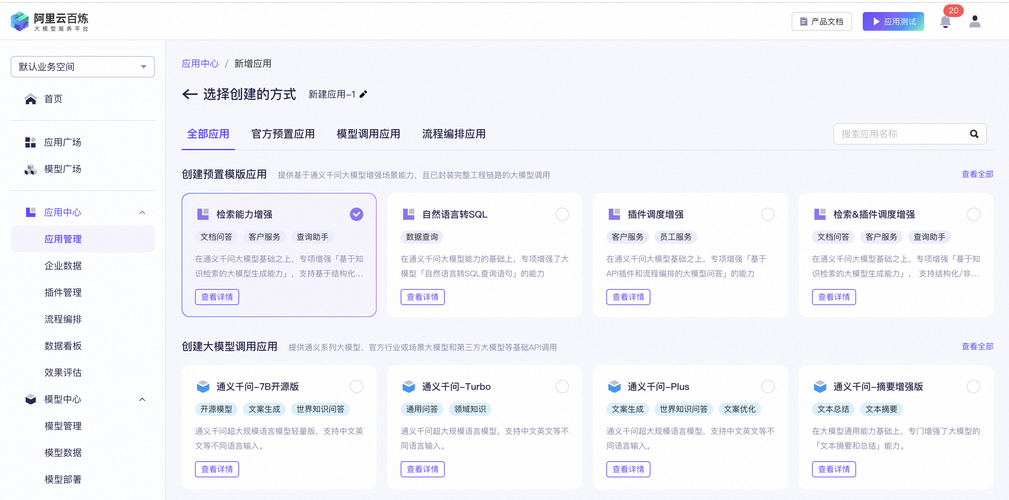This screenshot has height=500, width=1009.
Task: Select the 插件调度增强 radio button
Action: [x=768, y=214]
